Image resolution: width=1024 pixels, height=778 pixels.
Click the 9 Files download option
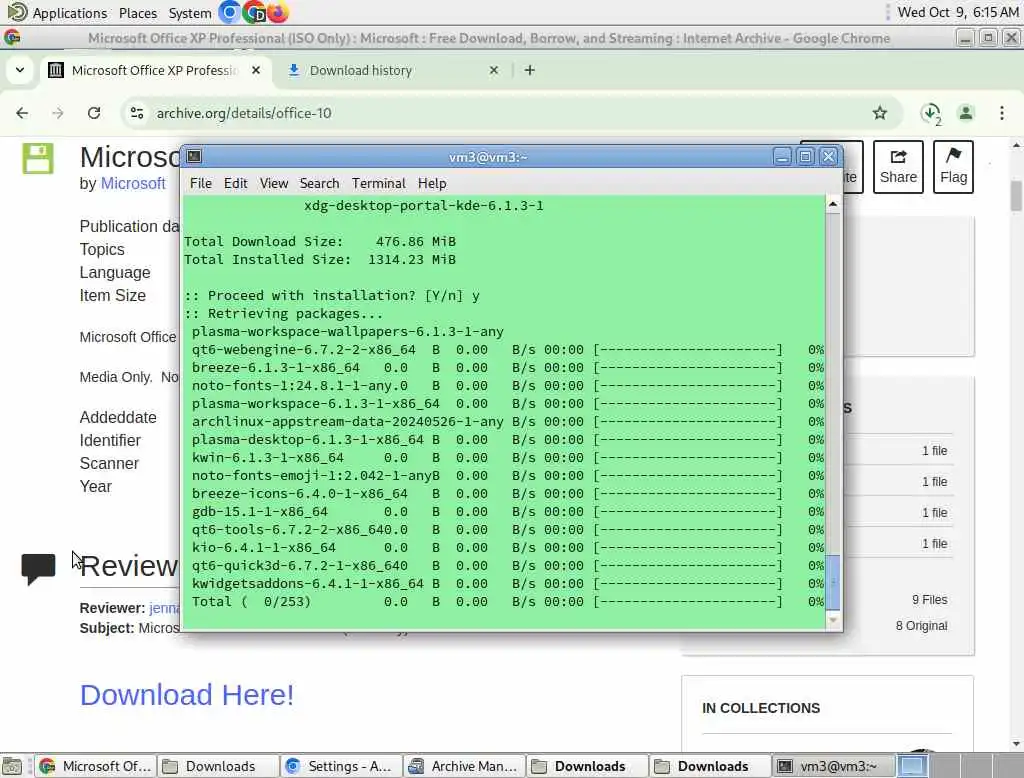tap(929, 600)
